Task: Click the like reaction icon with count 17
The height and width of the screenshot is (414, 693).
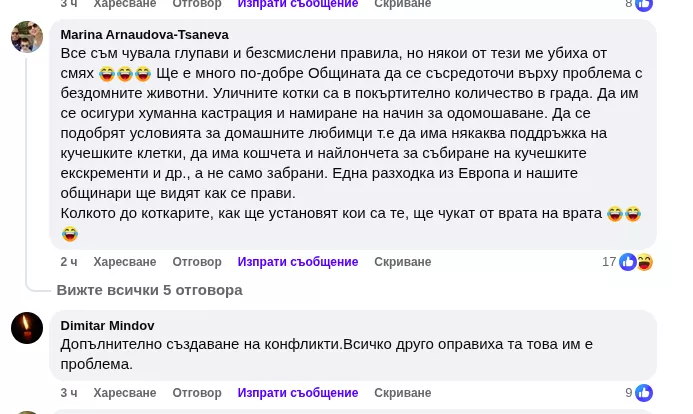Action: pos(628,262)
